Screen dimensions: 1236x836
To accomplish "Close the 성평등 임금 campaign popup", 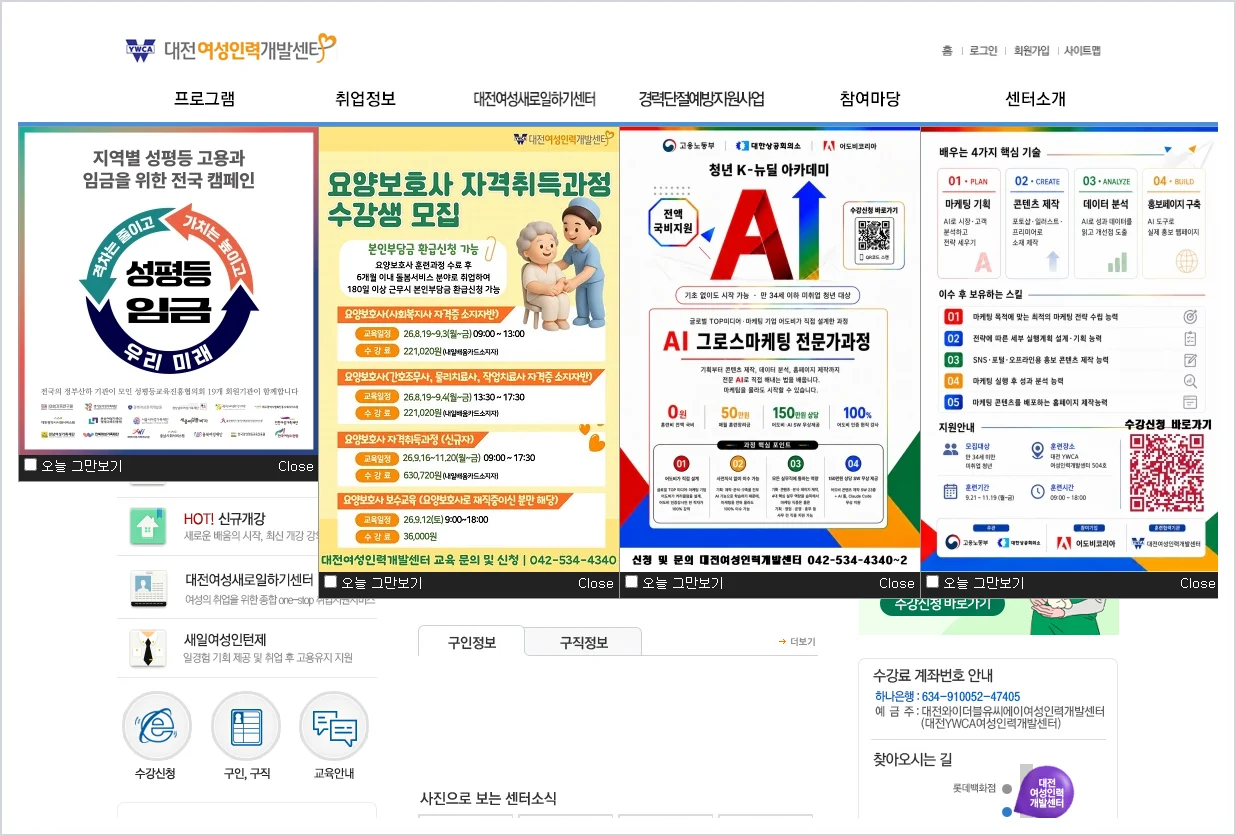I will 296,466.
